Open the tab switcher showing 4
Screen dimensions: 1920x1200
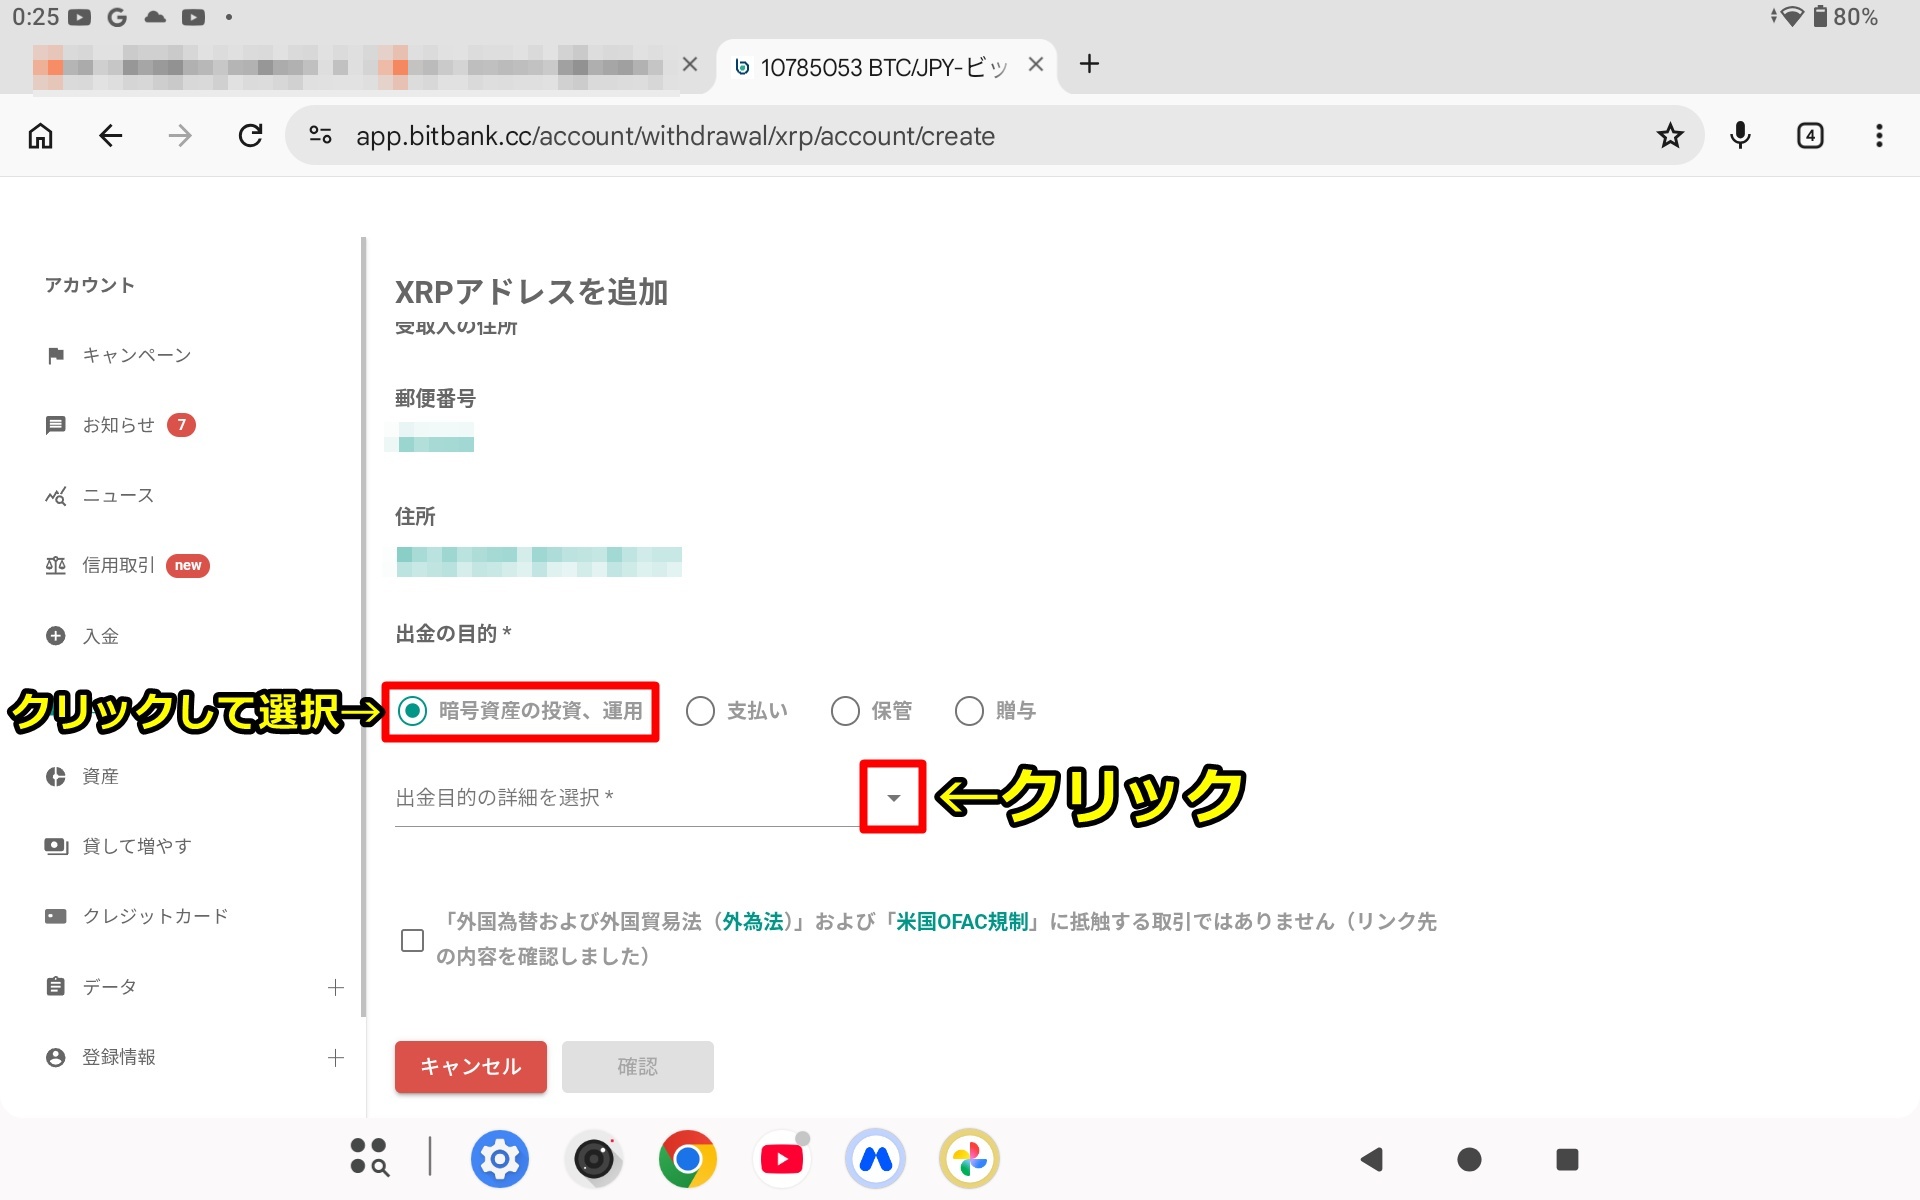(1810, 135)
